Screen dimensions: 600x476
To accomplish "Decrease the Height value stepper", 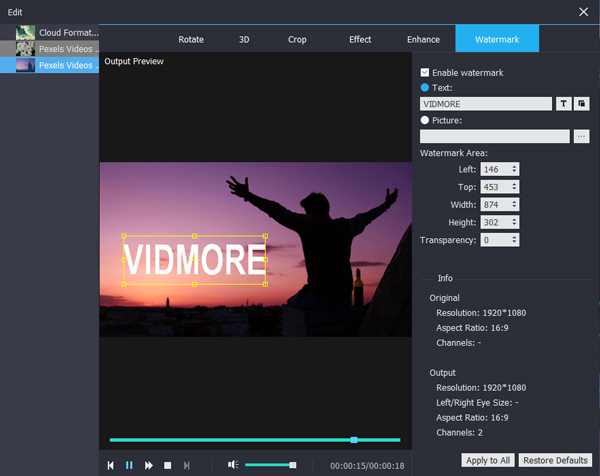I will tap(514, 224).
